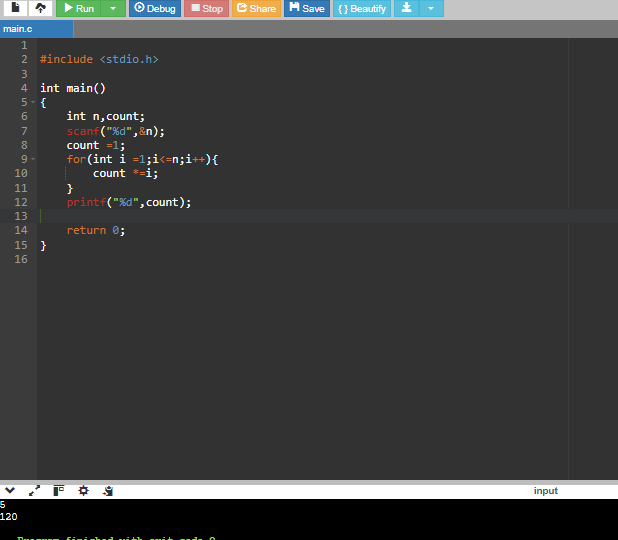This screenshot has height=540, width=618.
Task: Share the code
Action: click(x=256, y=8)
